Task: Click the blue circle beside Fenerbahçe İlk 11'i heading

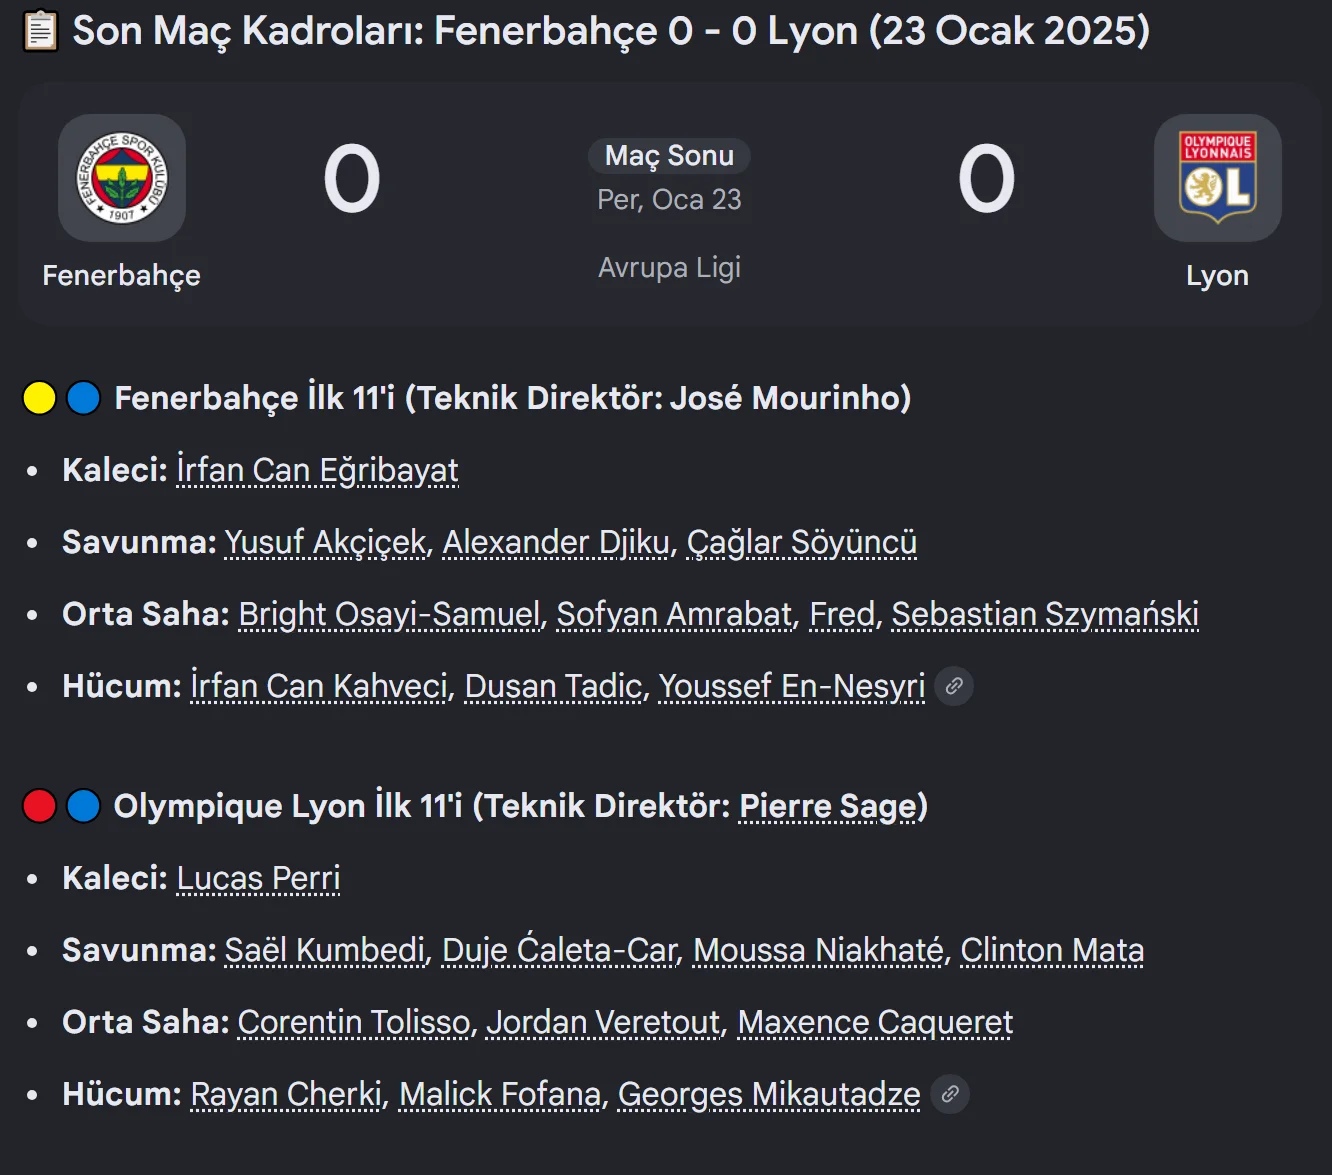Action: tap(84, 398)
